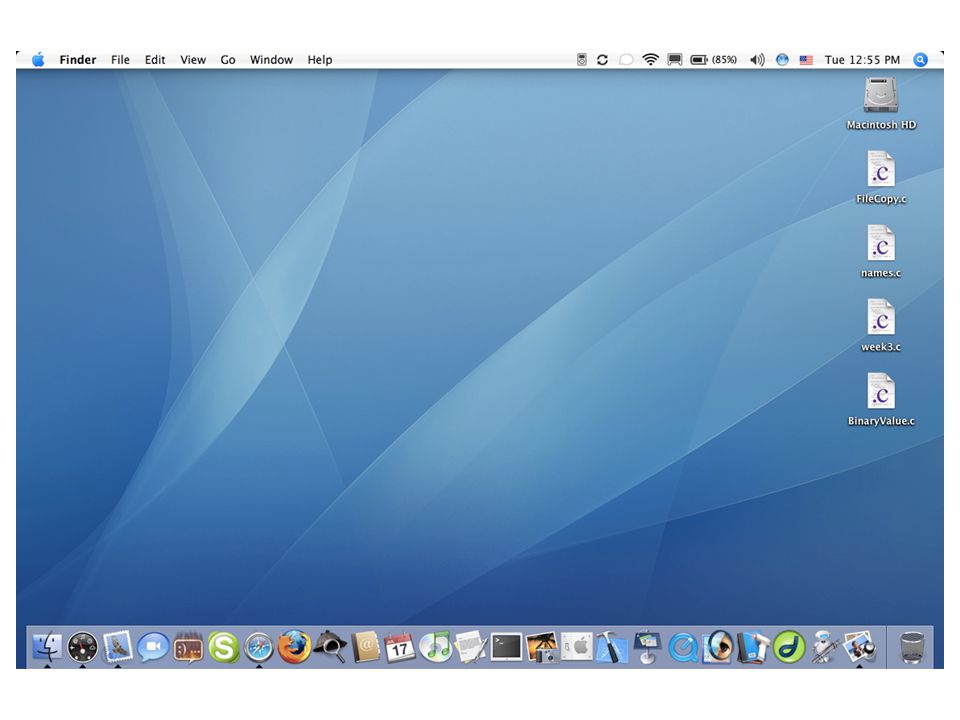This screenshot has width=960, height=720.
Task: Open the AirPort Wi-Fi status menu
Action: pyautogui.click(x=650, y=59)
